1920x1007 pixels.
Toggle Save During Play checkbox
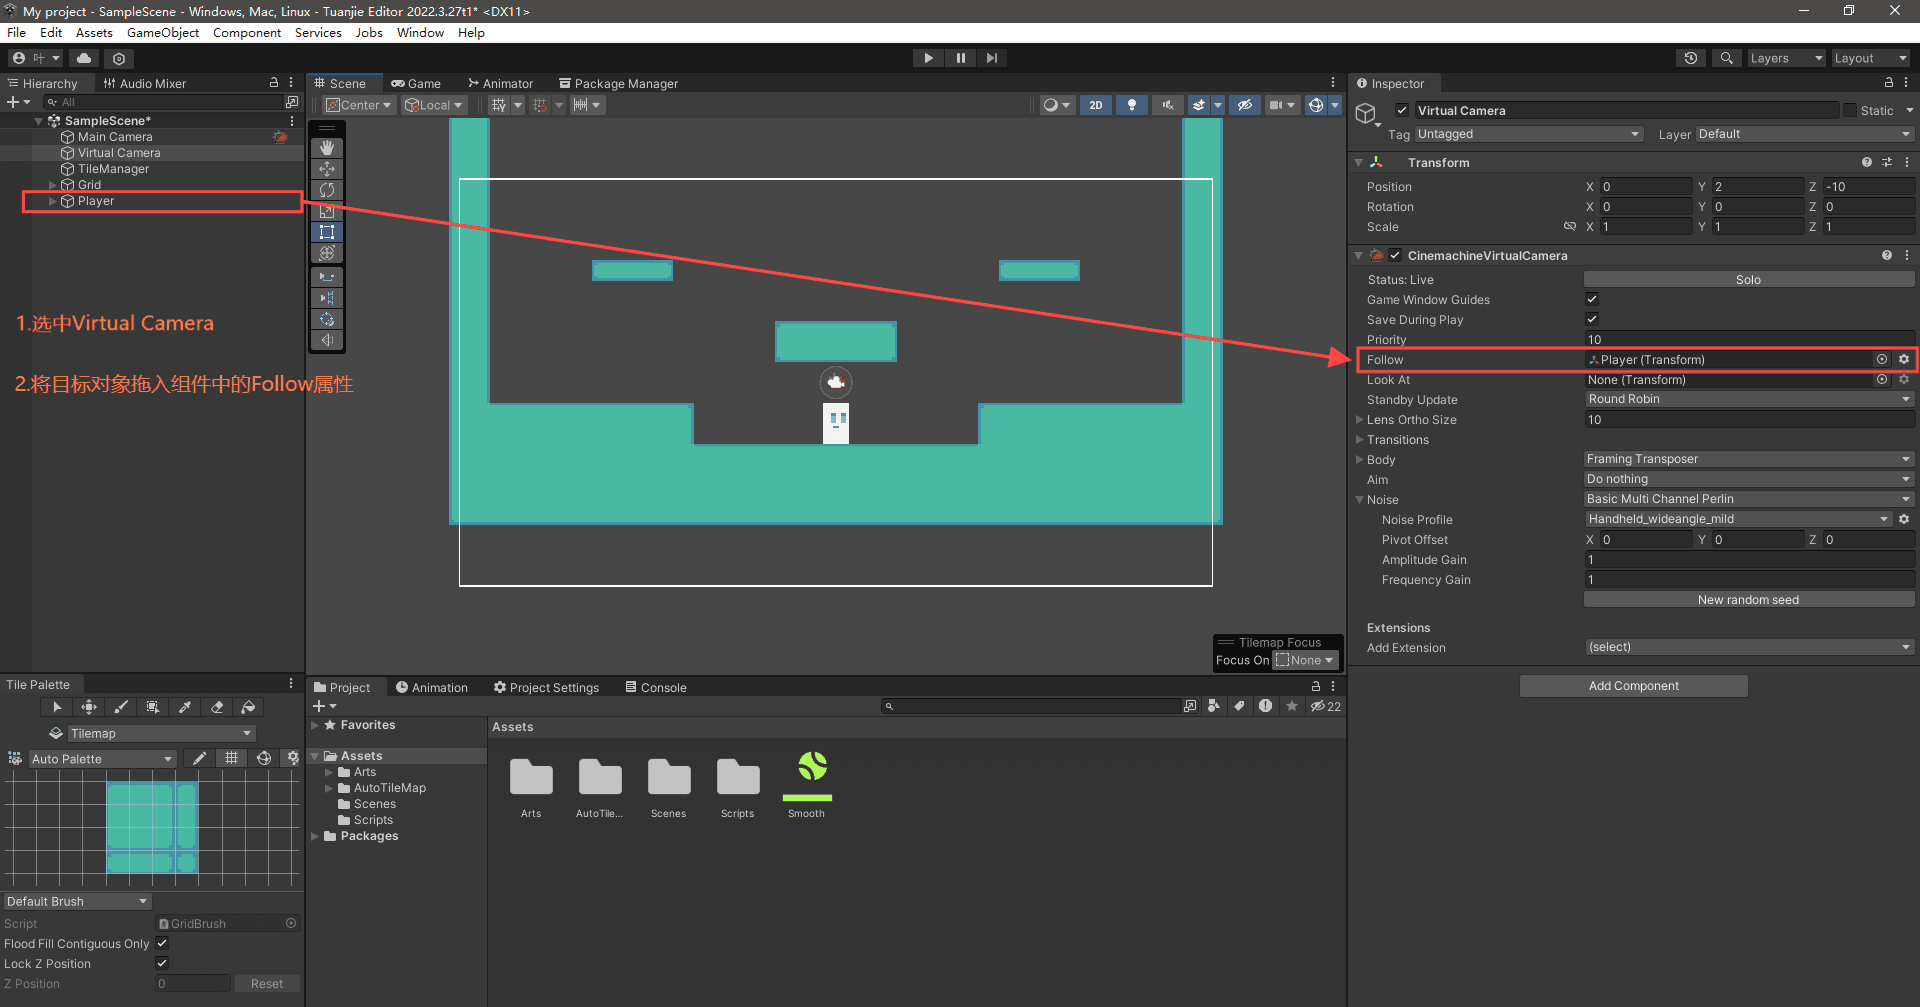[x=1592, y=319]
